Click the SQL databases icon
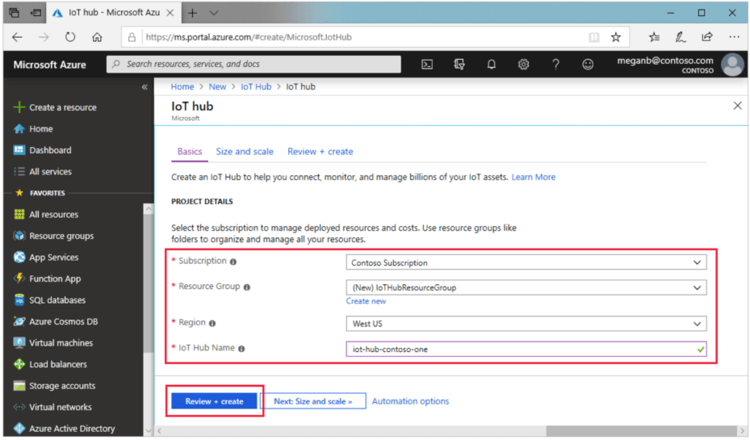750x440 pixels. point(19,300)
